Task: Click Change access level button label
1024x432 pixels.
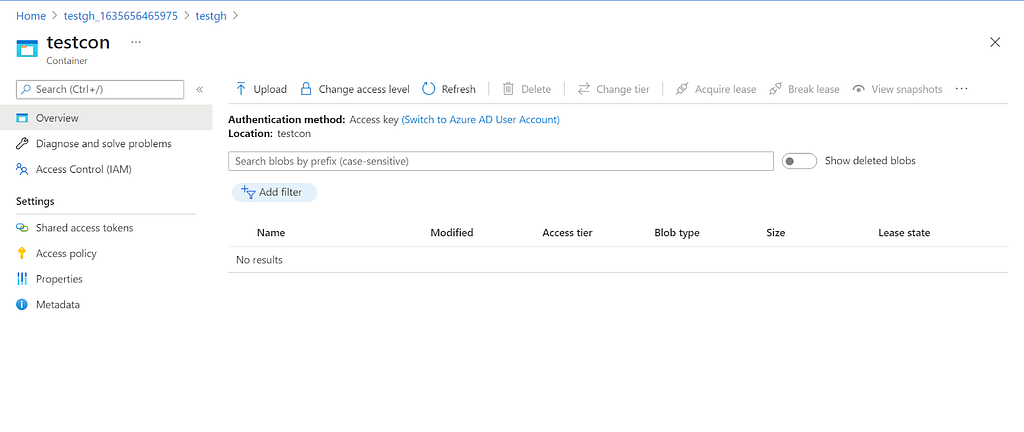Action: pyautogui.click(x=364, y=89)
